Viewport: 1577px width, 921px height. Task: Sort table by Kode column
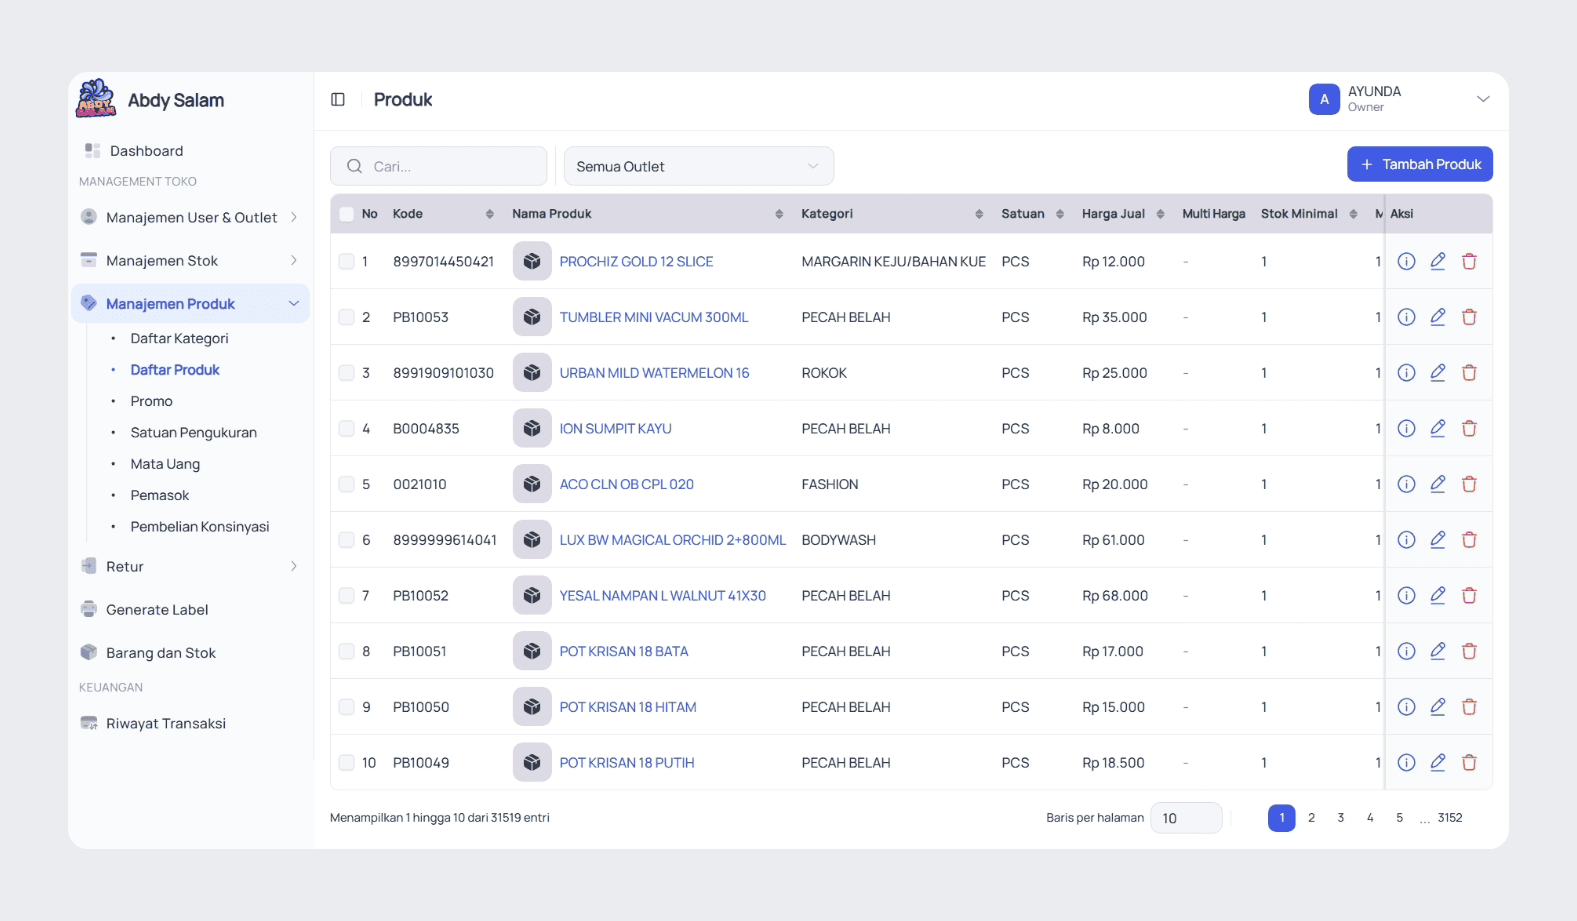489,214
